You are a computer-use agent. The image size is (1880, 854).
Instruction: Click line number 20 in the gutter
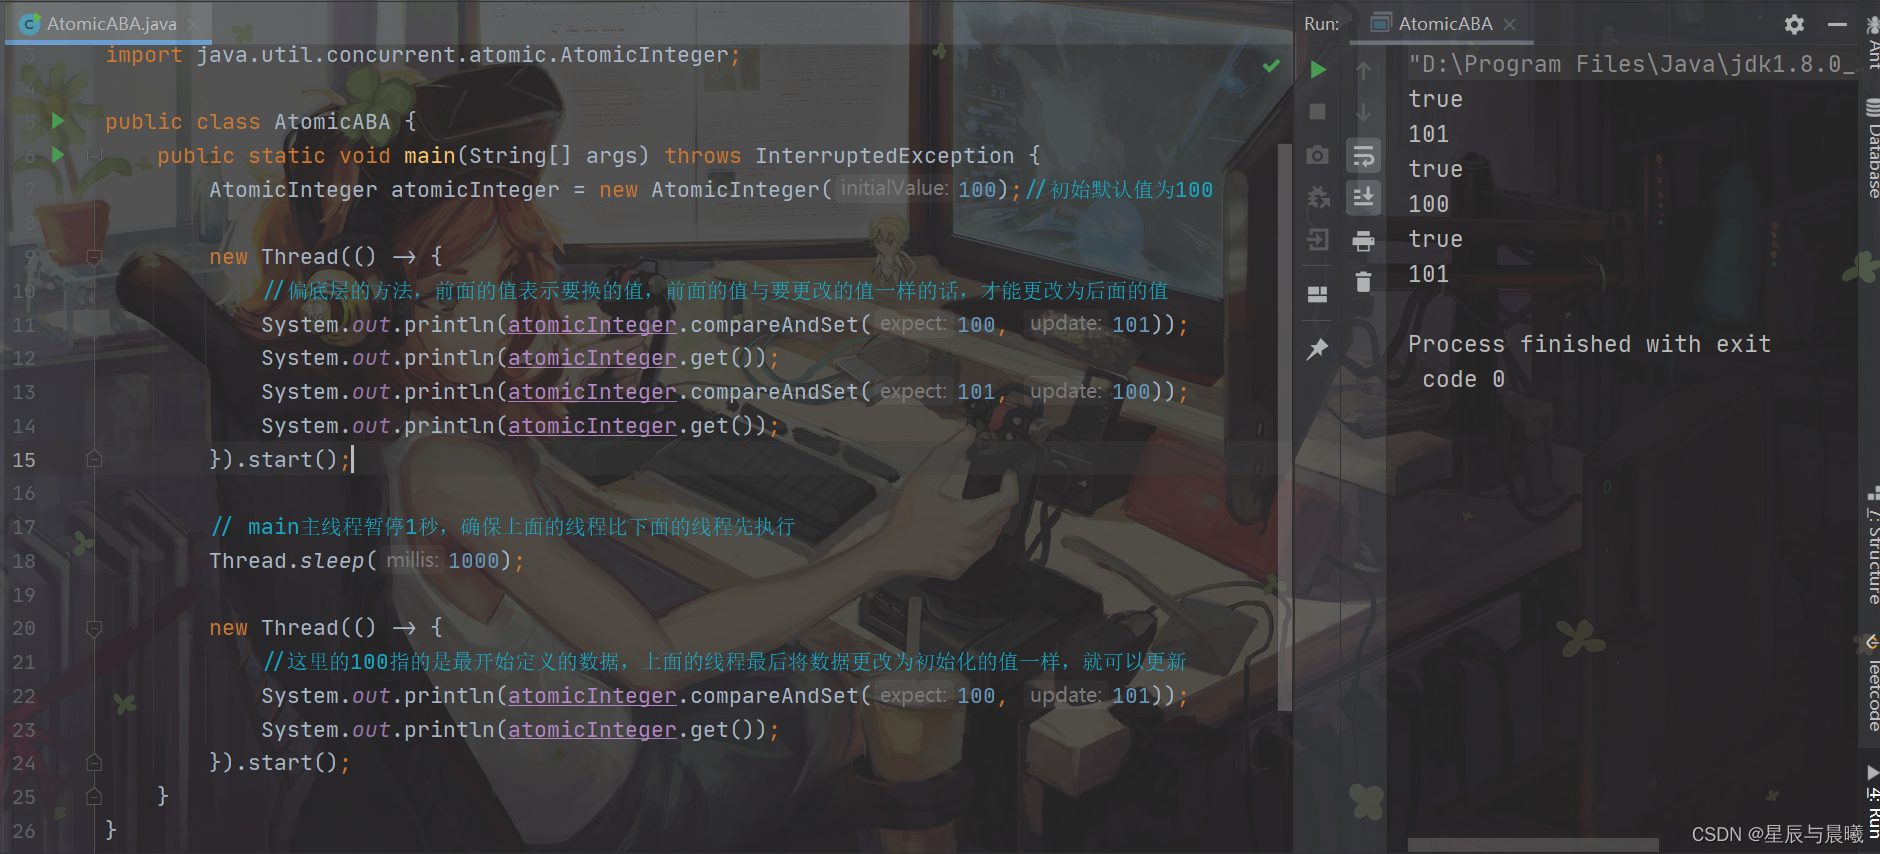tap(24, 628)
